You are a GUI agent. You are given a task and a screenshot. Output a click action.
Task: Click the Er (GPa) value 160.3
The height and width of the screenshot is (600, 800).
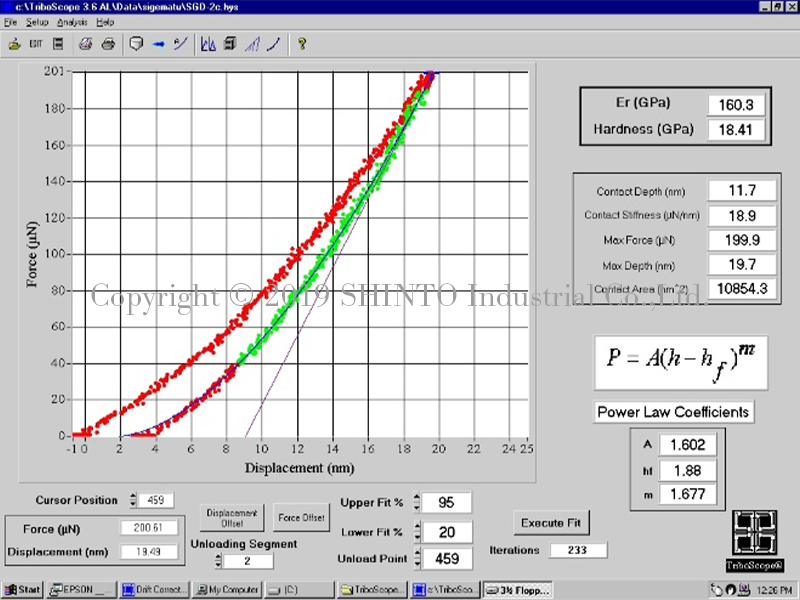point(736,105)
